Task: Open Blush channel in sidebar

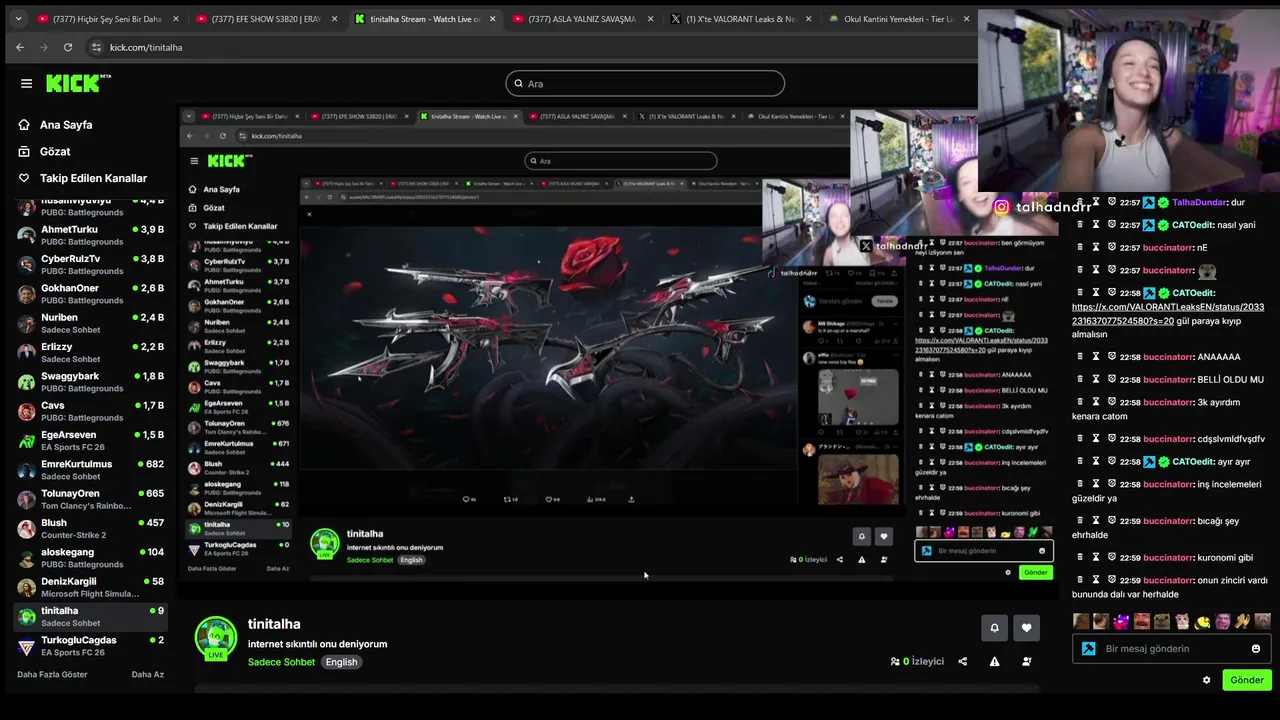Action: click(x=90, y=528)
